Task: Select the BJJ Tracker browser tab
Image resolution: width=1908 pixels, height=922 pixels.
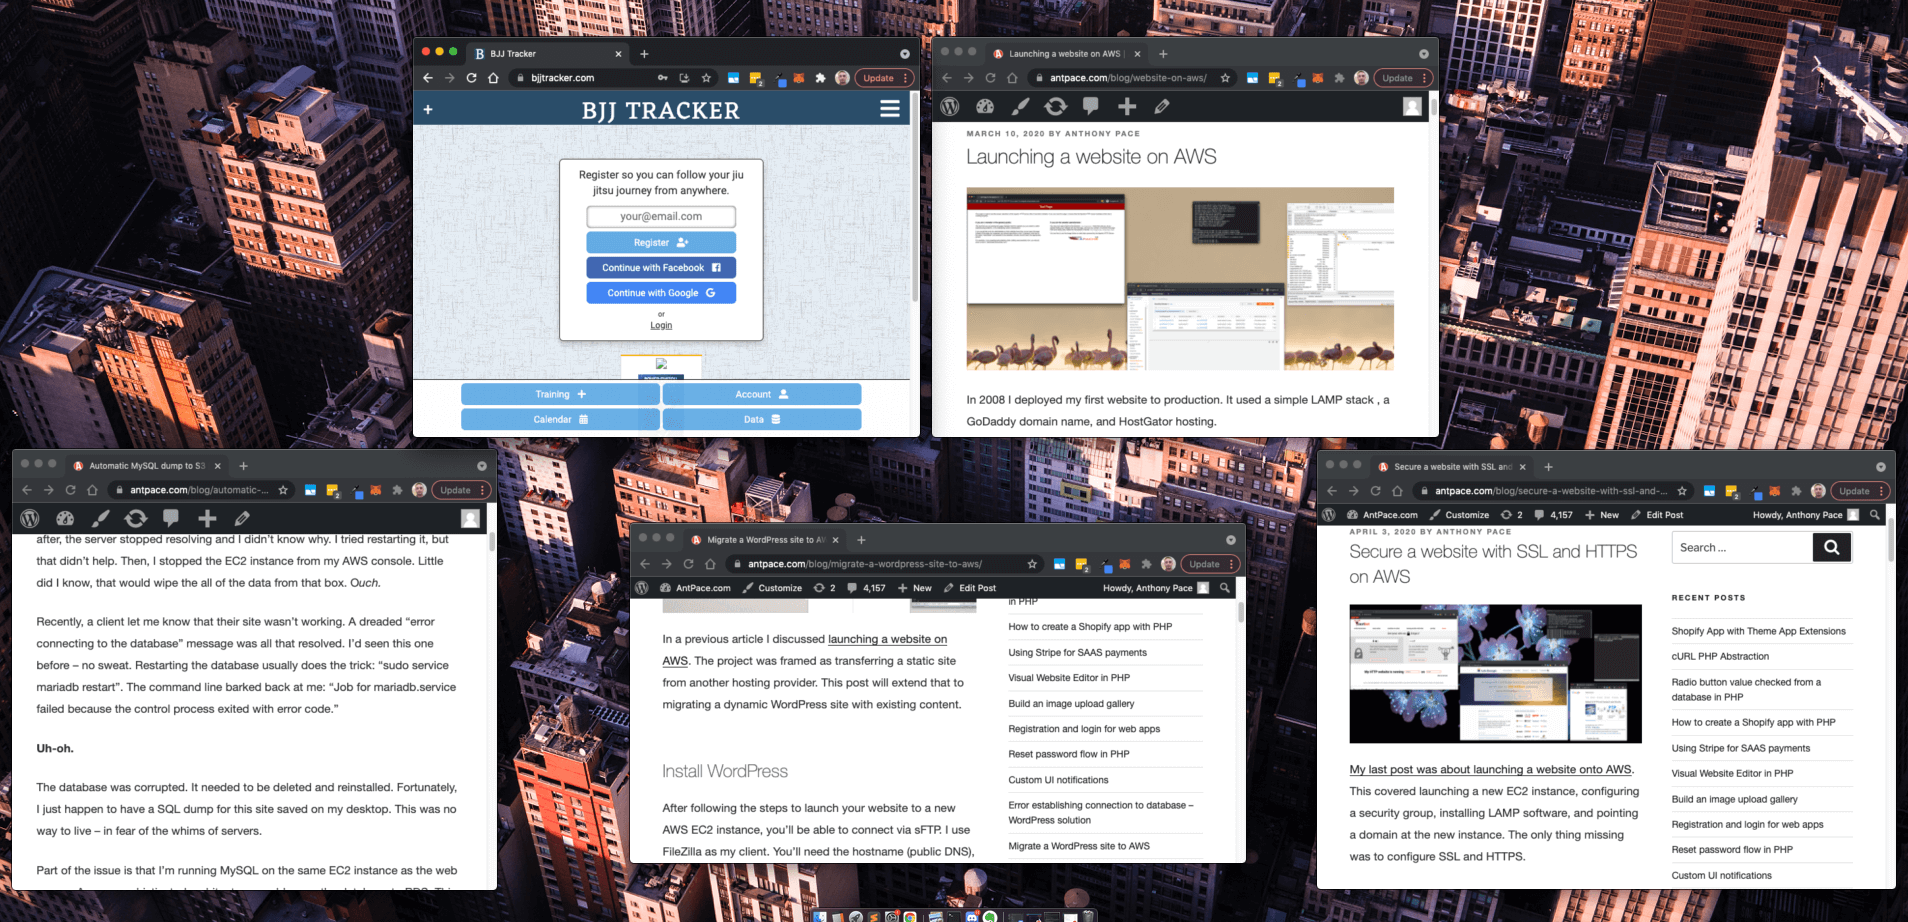Action: coord(548,54)
